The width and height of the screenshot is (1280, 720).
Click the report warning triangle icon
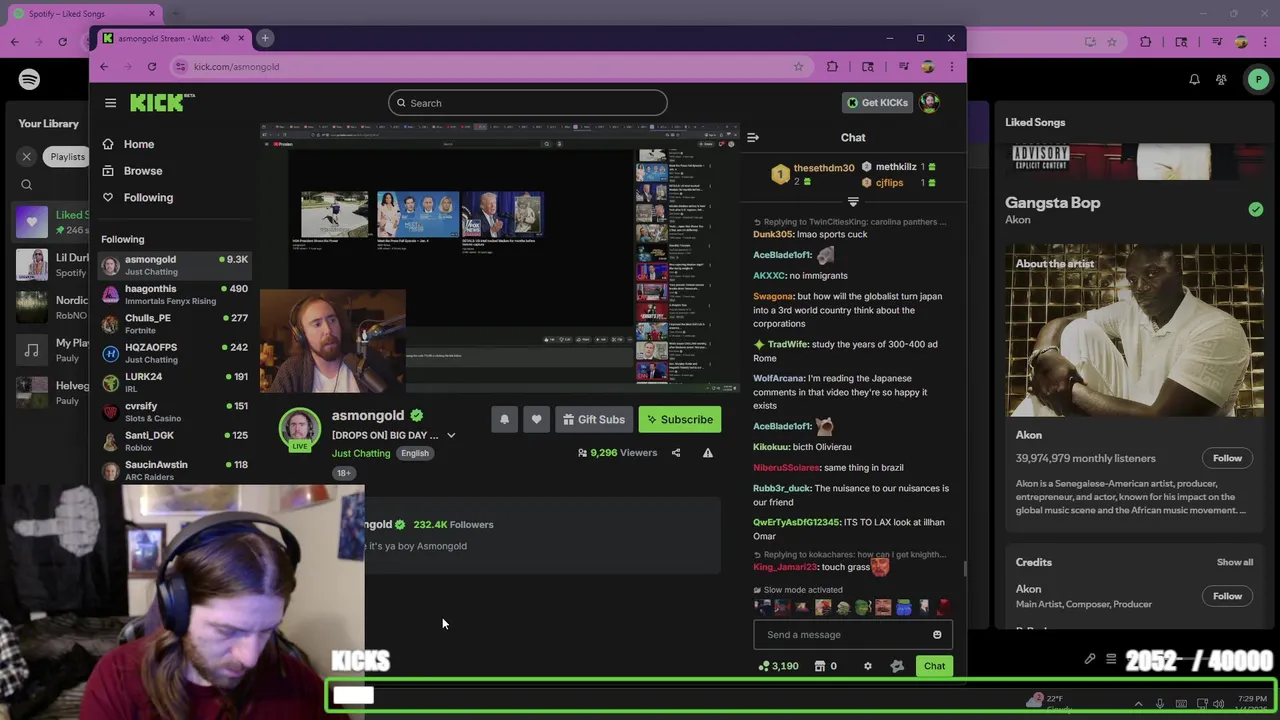(708, 453)
